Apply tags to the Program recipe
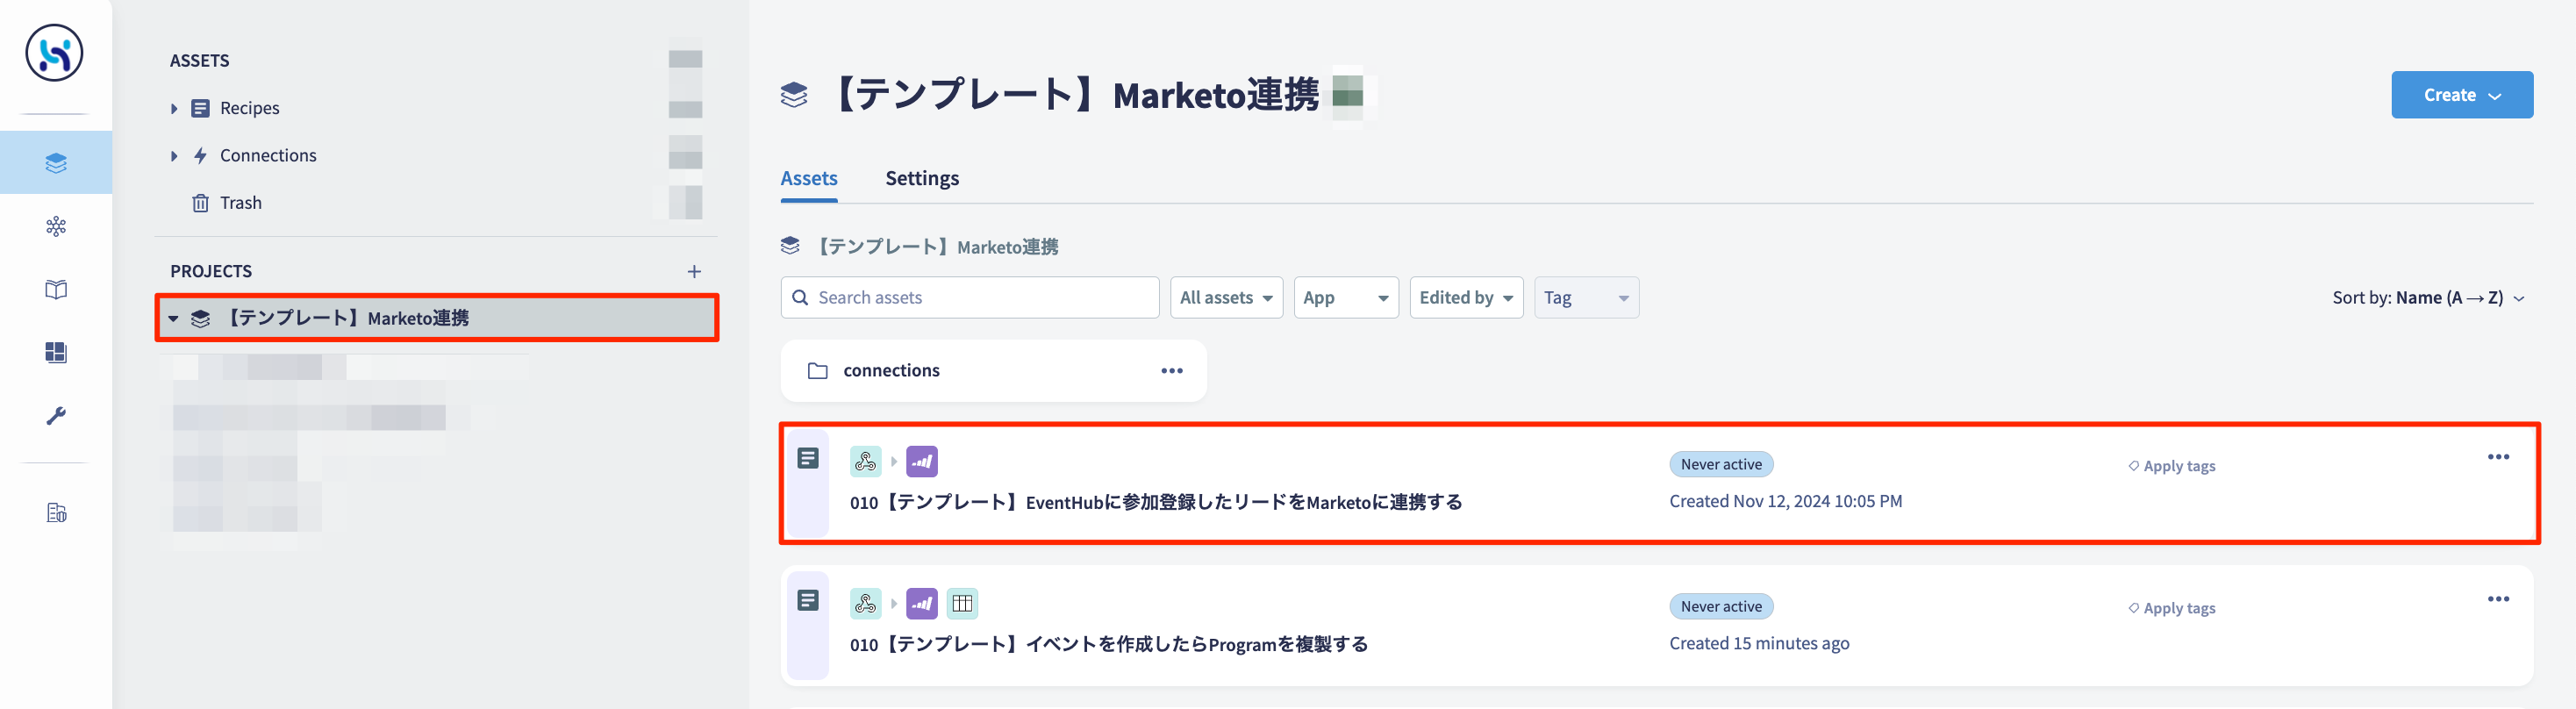Image resolution: width=2576 pixels, height=709 pixels. 2171,608
